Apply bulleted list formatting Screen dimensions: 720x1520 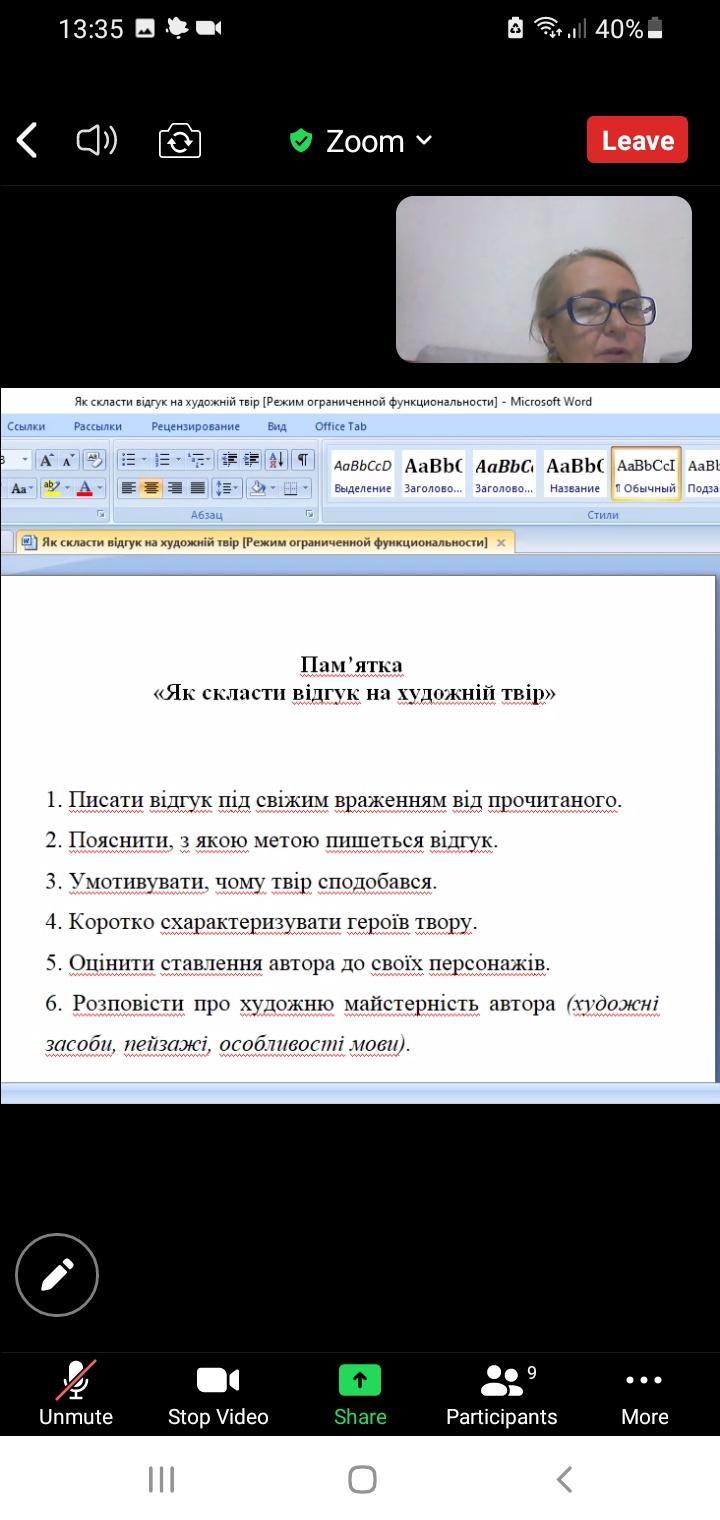coord(128,460)
